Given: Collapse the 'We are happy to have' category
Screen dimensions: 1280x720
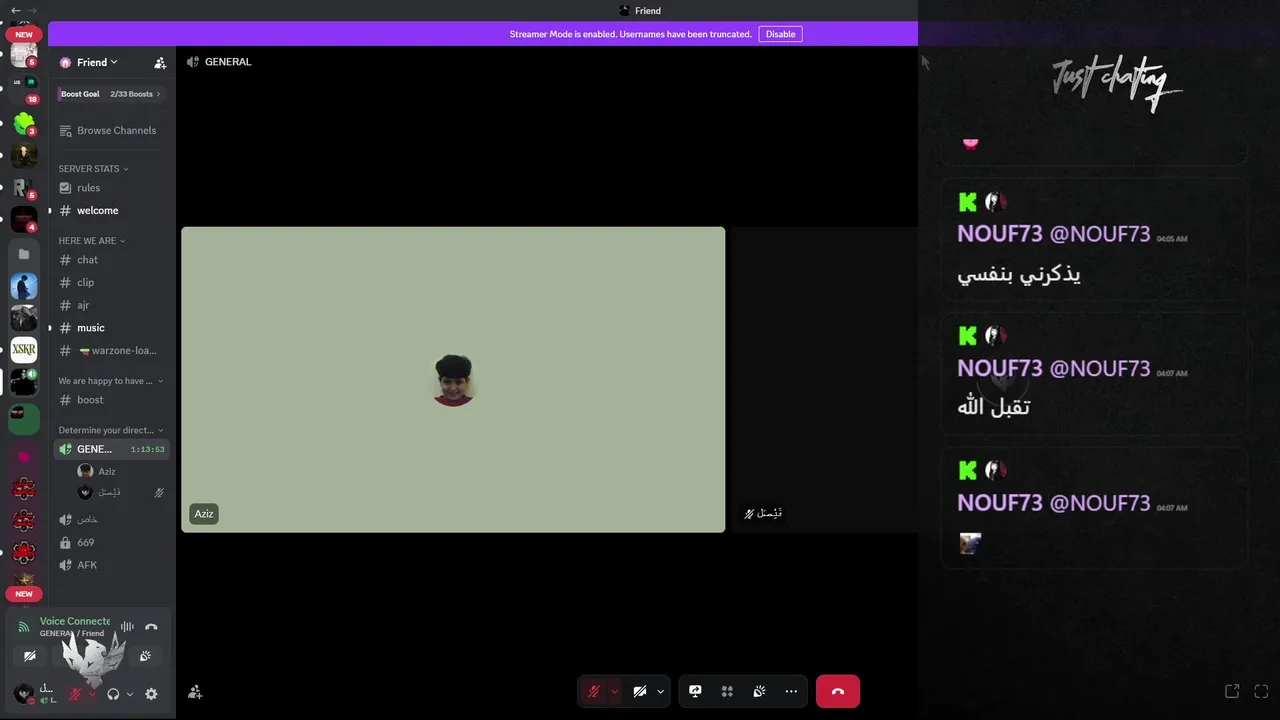Looking at the screenshot, I should pyautogui.click(x=111, y=381).
